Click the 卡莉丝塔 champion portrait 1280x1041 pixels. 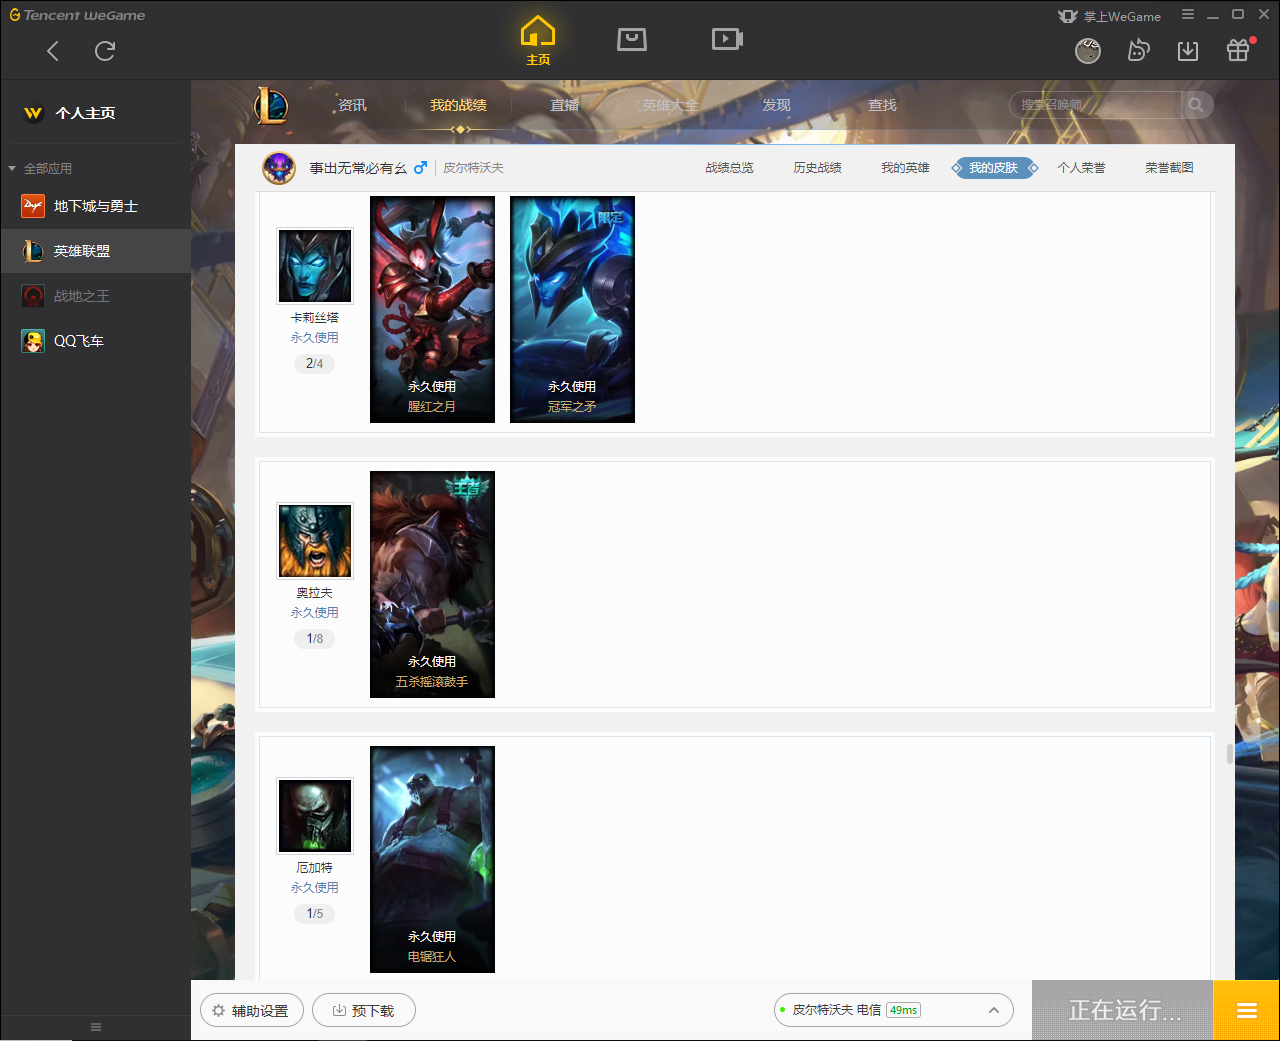pyautogui.click(x=315, y=265)
